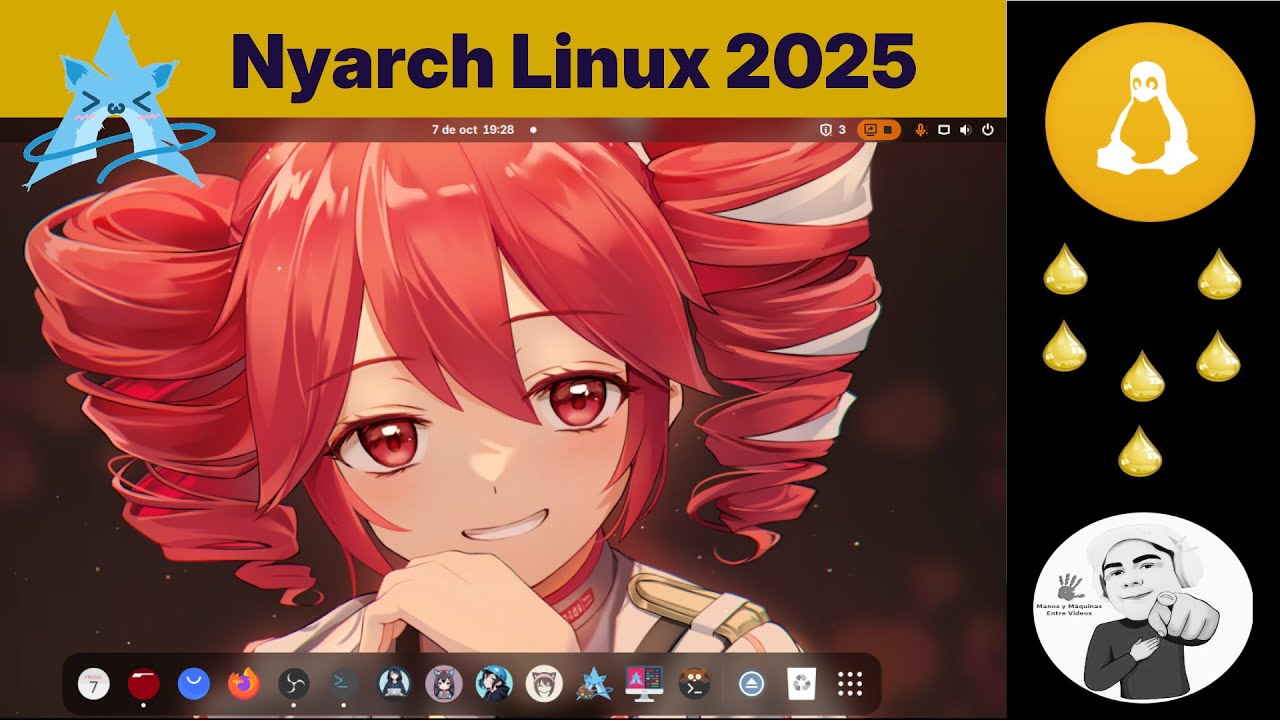Open the catgirl face icon on cream circle

(544, 684)
